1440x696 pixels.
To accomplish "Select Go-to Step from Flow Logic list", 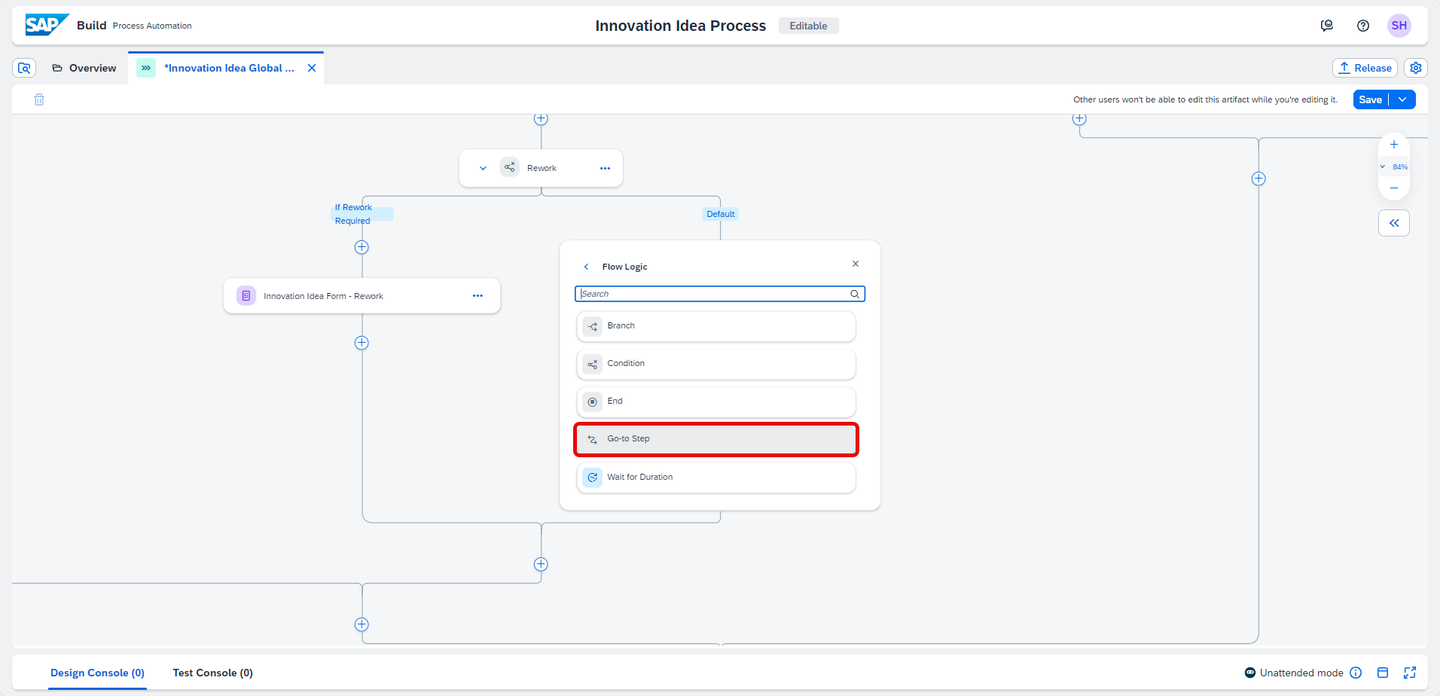I will tap(716, 439).
